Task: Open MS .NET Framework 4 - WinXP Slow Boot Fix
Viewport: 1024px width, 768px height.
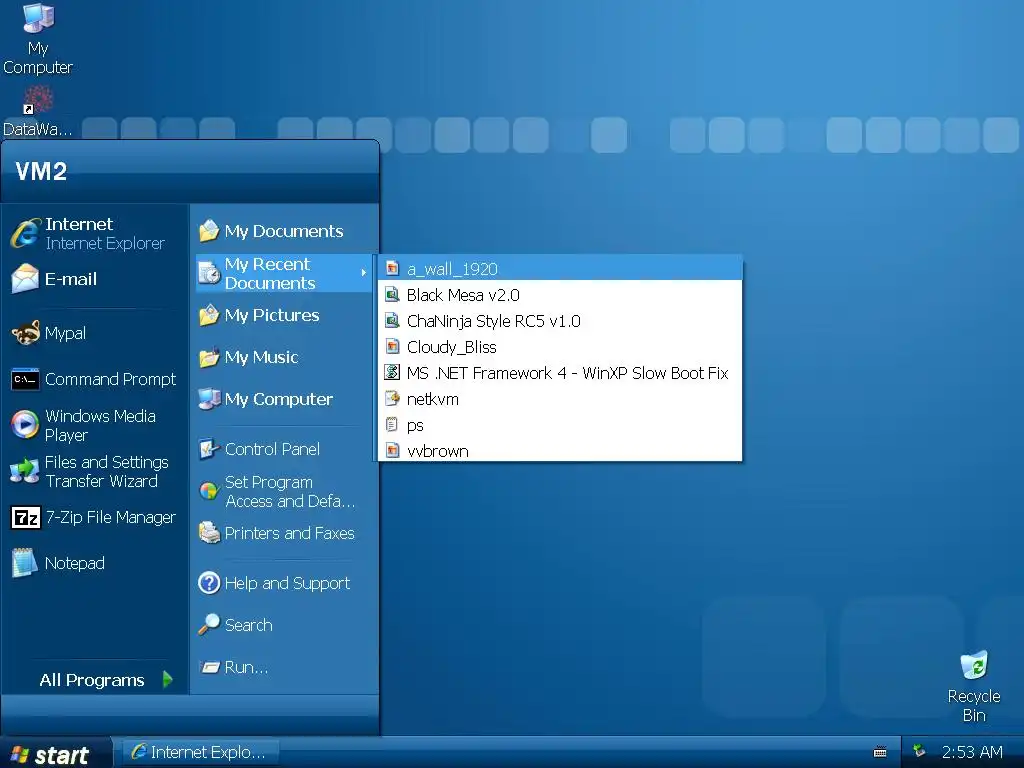Action: tap(560, 373)
